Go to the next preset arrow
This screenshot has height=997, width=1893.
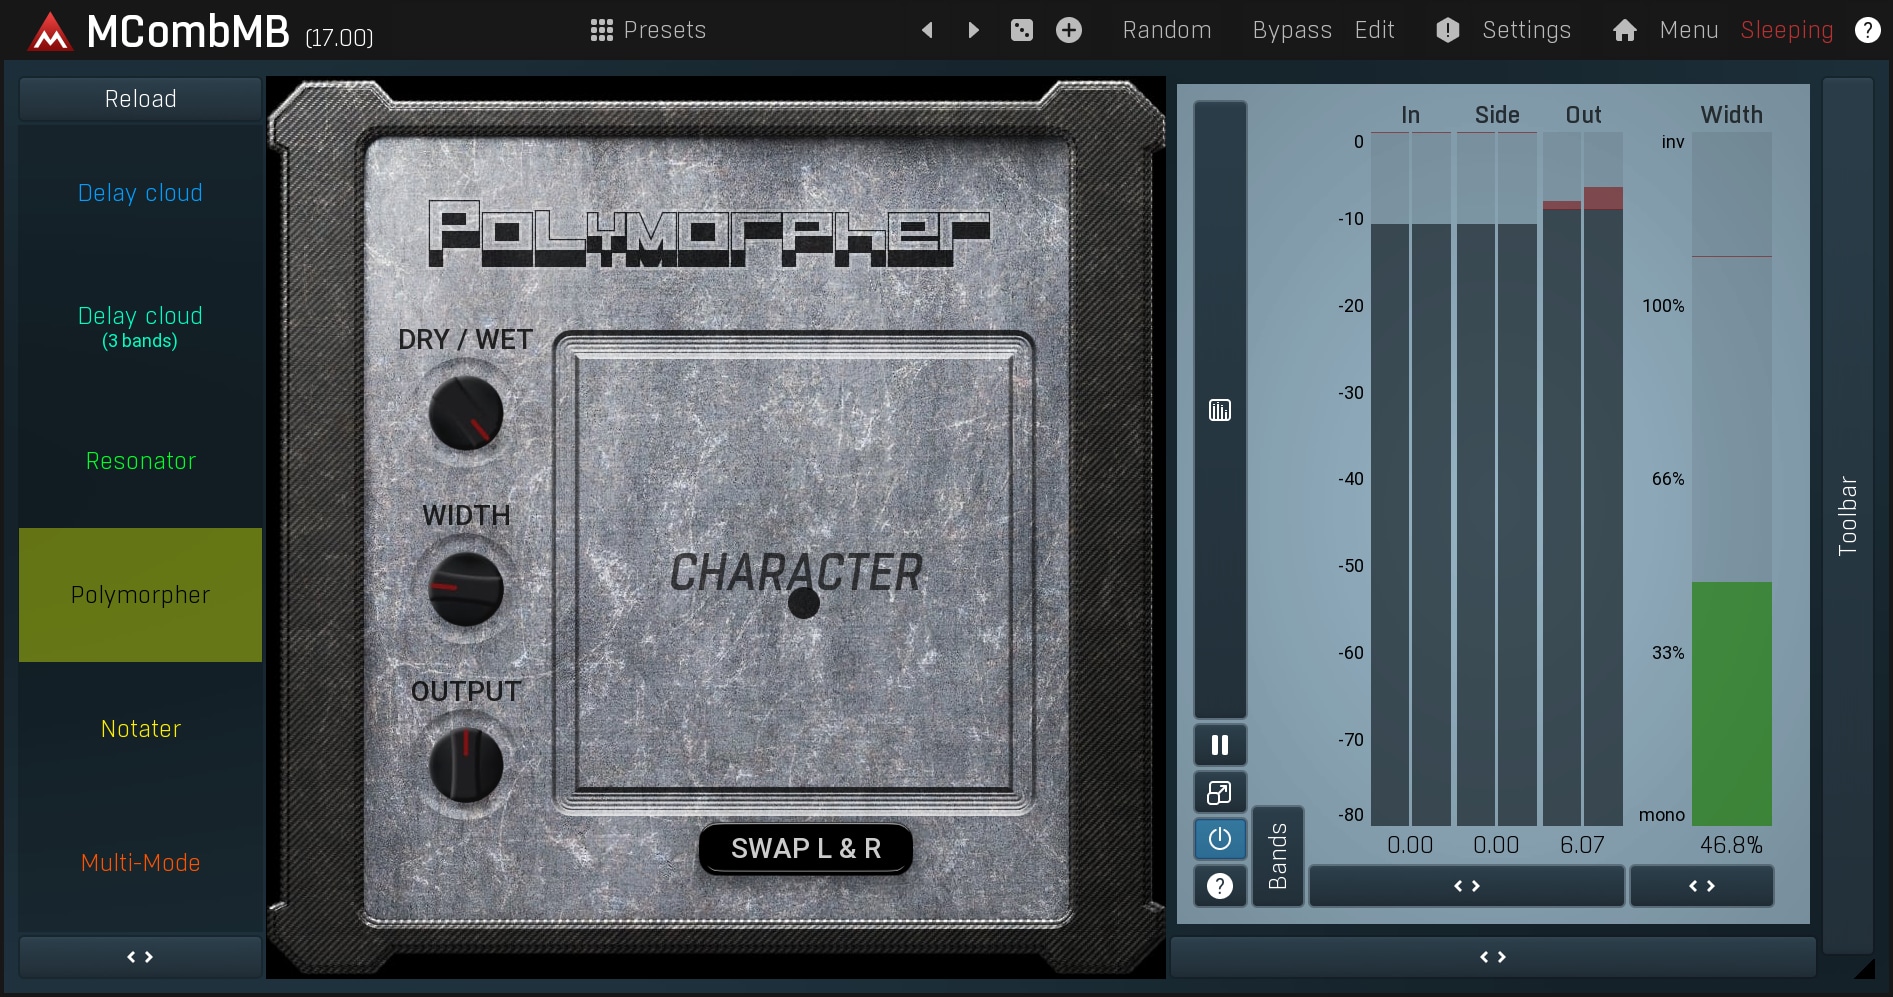point(973,30)
